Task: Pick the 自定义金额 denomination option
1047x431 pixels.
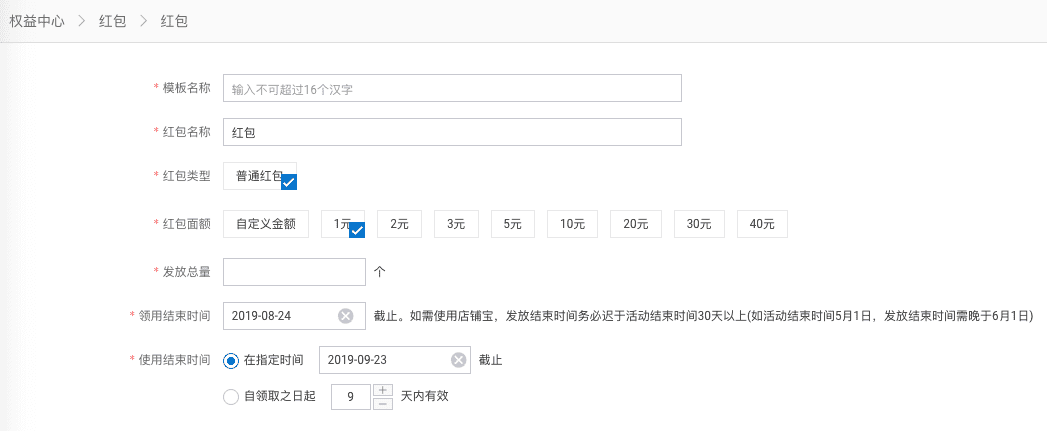Action: (x=266, y=224)
